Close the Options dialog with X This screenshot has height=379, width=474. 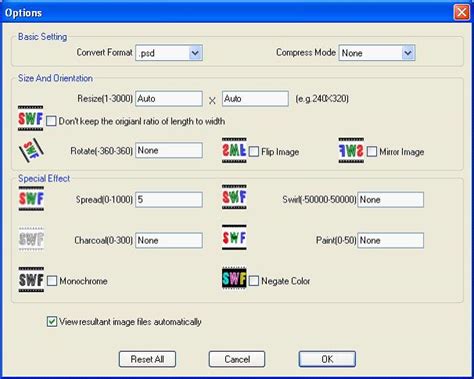(462, 13)
